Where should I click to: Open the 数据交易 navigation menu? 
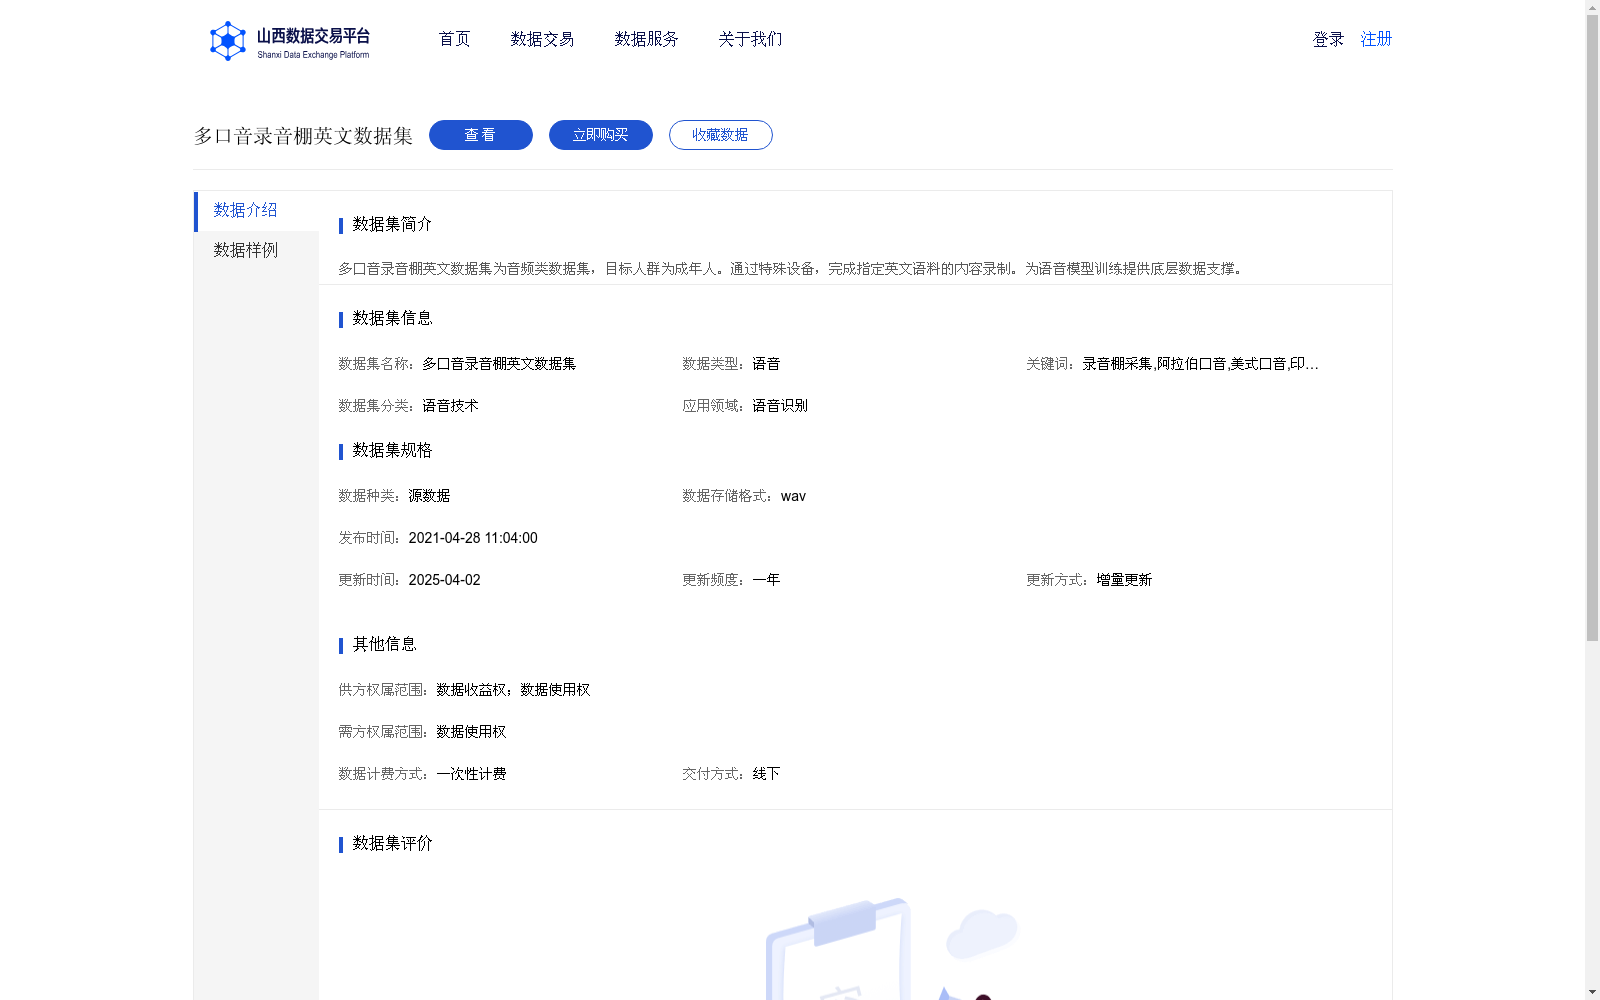(541, 39)
